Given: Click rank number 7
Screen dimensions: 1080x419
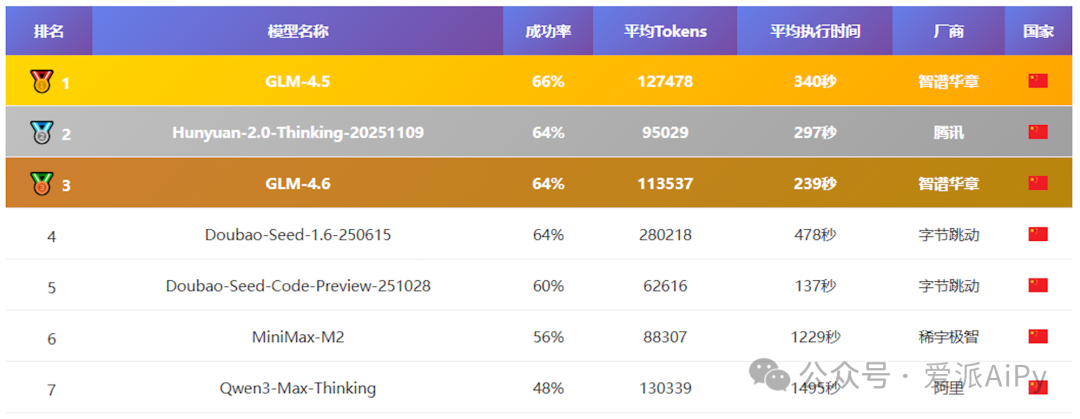Looking at the screenshot, I should tap(52, 389).
